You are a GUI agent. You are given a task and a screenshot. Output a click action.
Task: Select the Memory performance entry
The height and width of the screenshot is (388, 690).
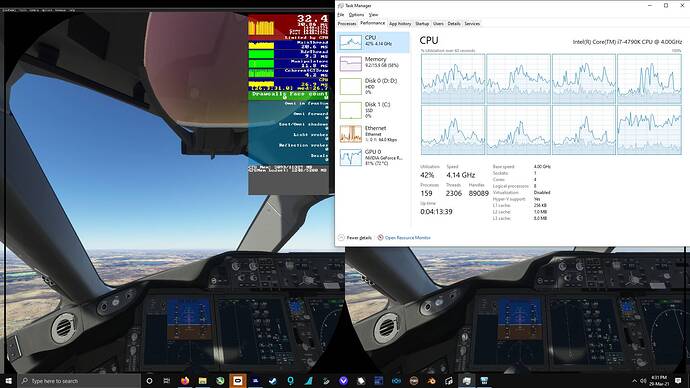click(374, 63)
